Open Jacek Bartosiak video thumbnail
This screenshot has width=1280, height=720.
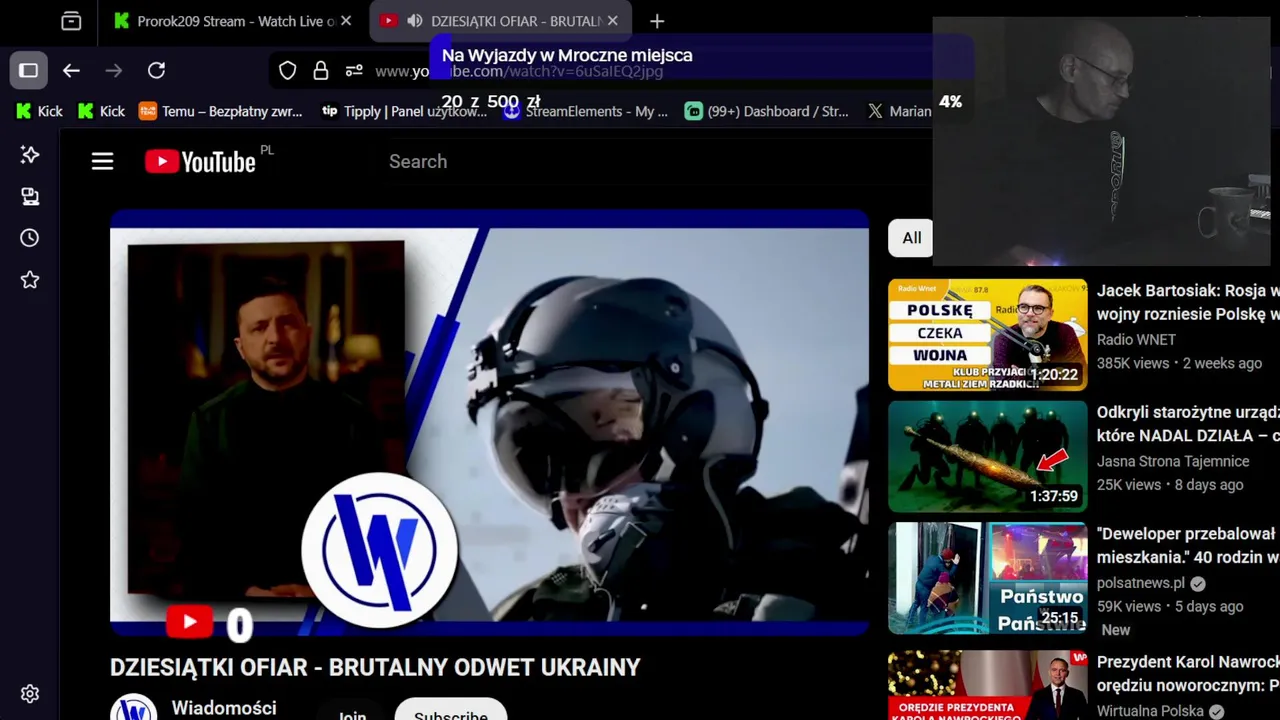point(987,334)
